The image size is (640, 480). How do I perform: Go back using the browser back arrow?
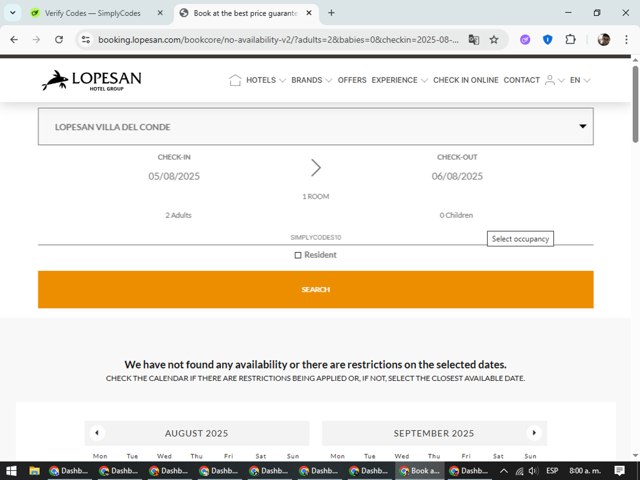pos(14,40)
